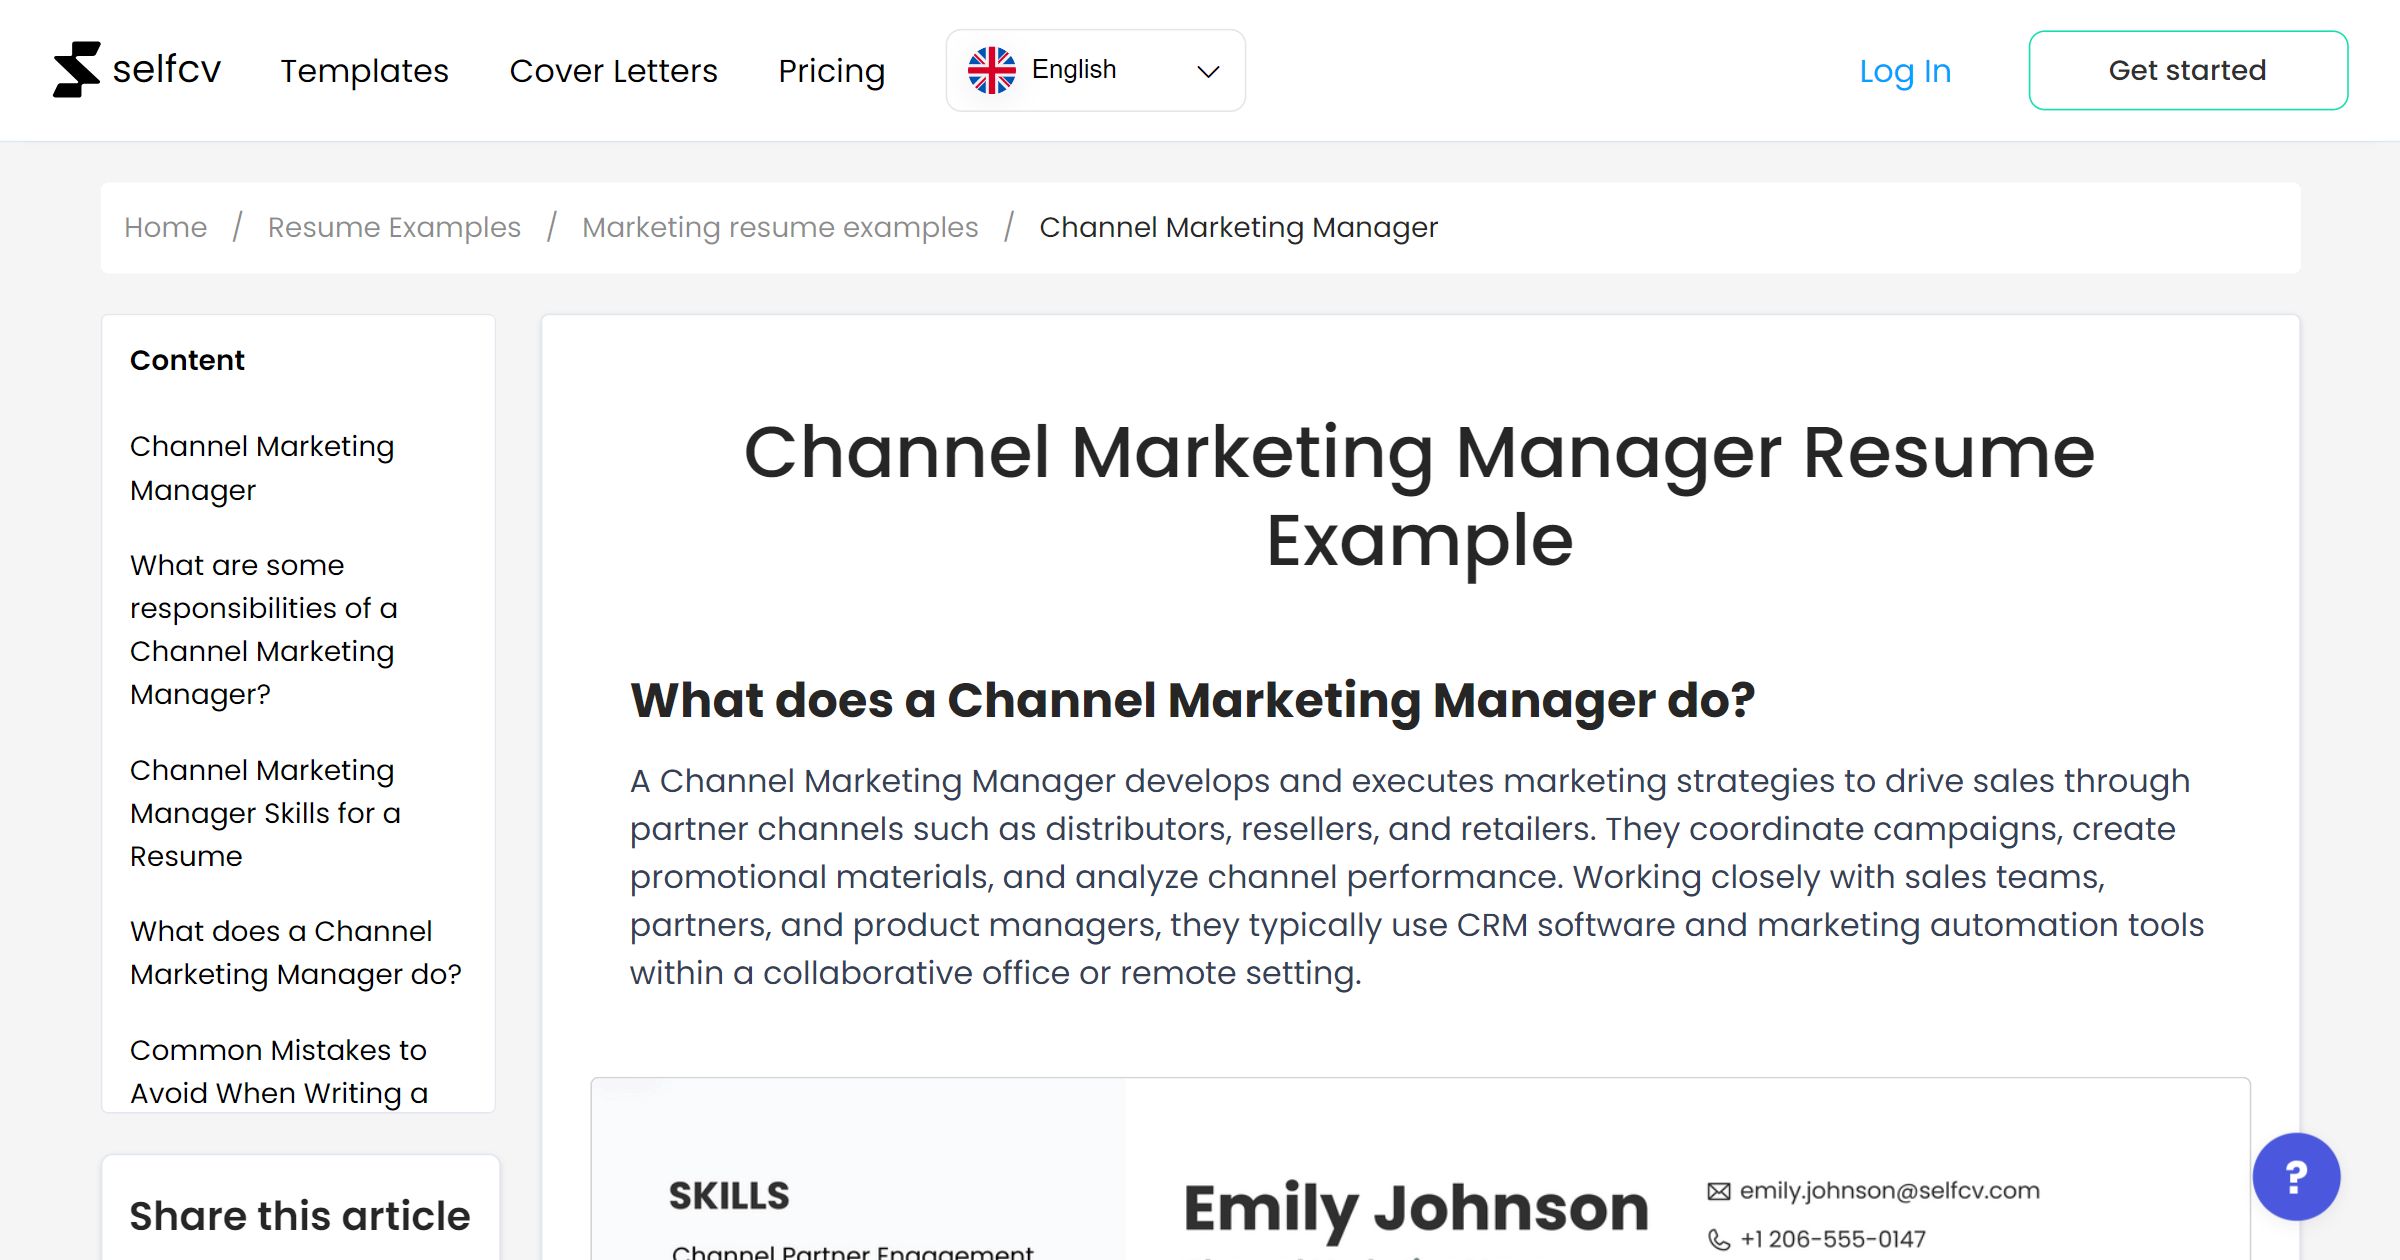Click the +1 206-555-0147 phone number
The image size is (2400, 1260).
point(1833,1239)
